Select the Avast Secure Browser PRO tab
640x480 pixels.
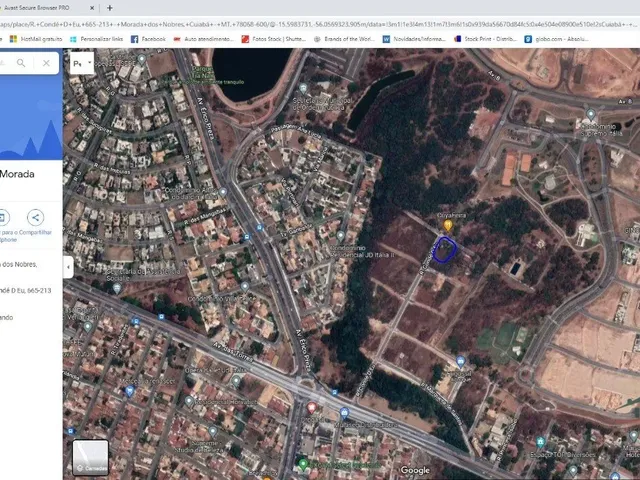pyautogui.click(x=47, y=8)
